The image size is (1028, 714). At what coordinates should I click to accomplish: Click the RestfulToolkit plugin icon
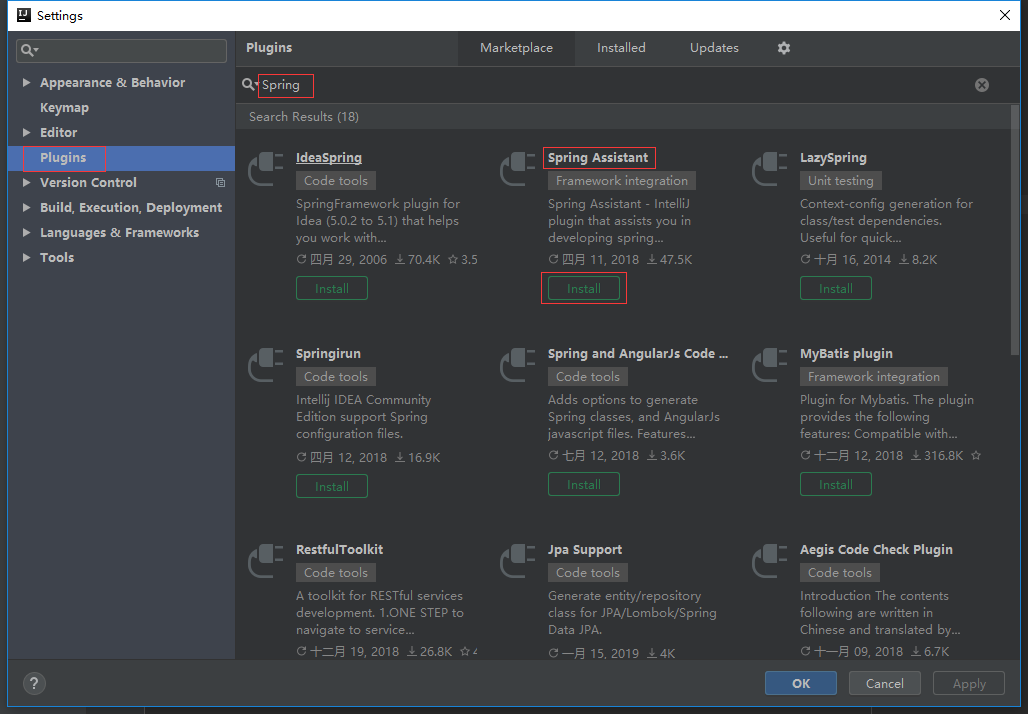click(266, 560)
